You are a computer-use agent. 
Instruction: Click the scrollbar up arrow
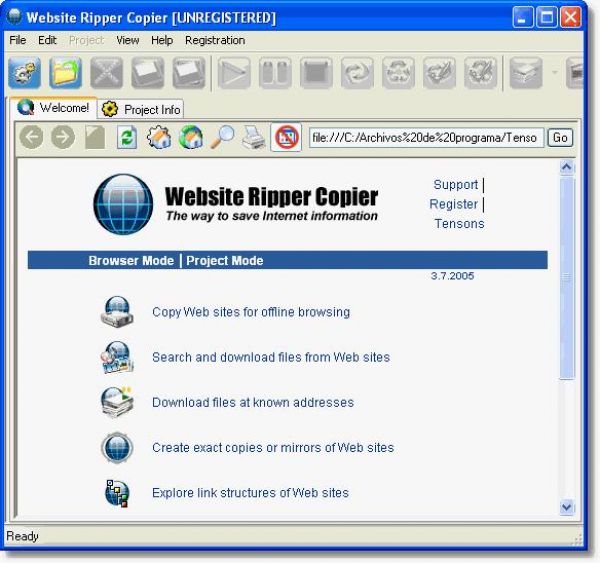(x=567, y=167)
